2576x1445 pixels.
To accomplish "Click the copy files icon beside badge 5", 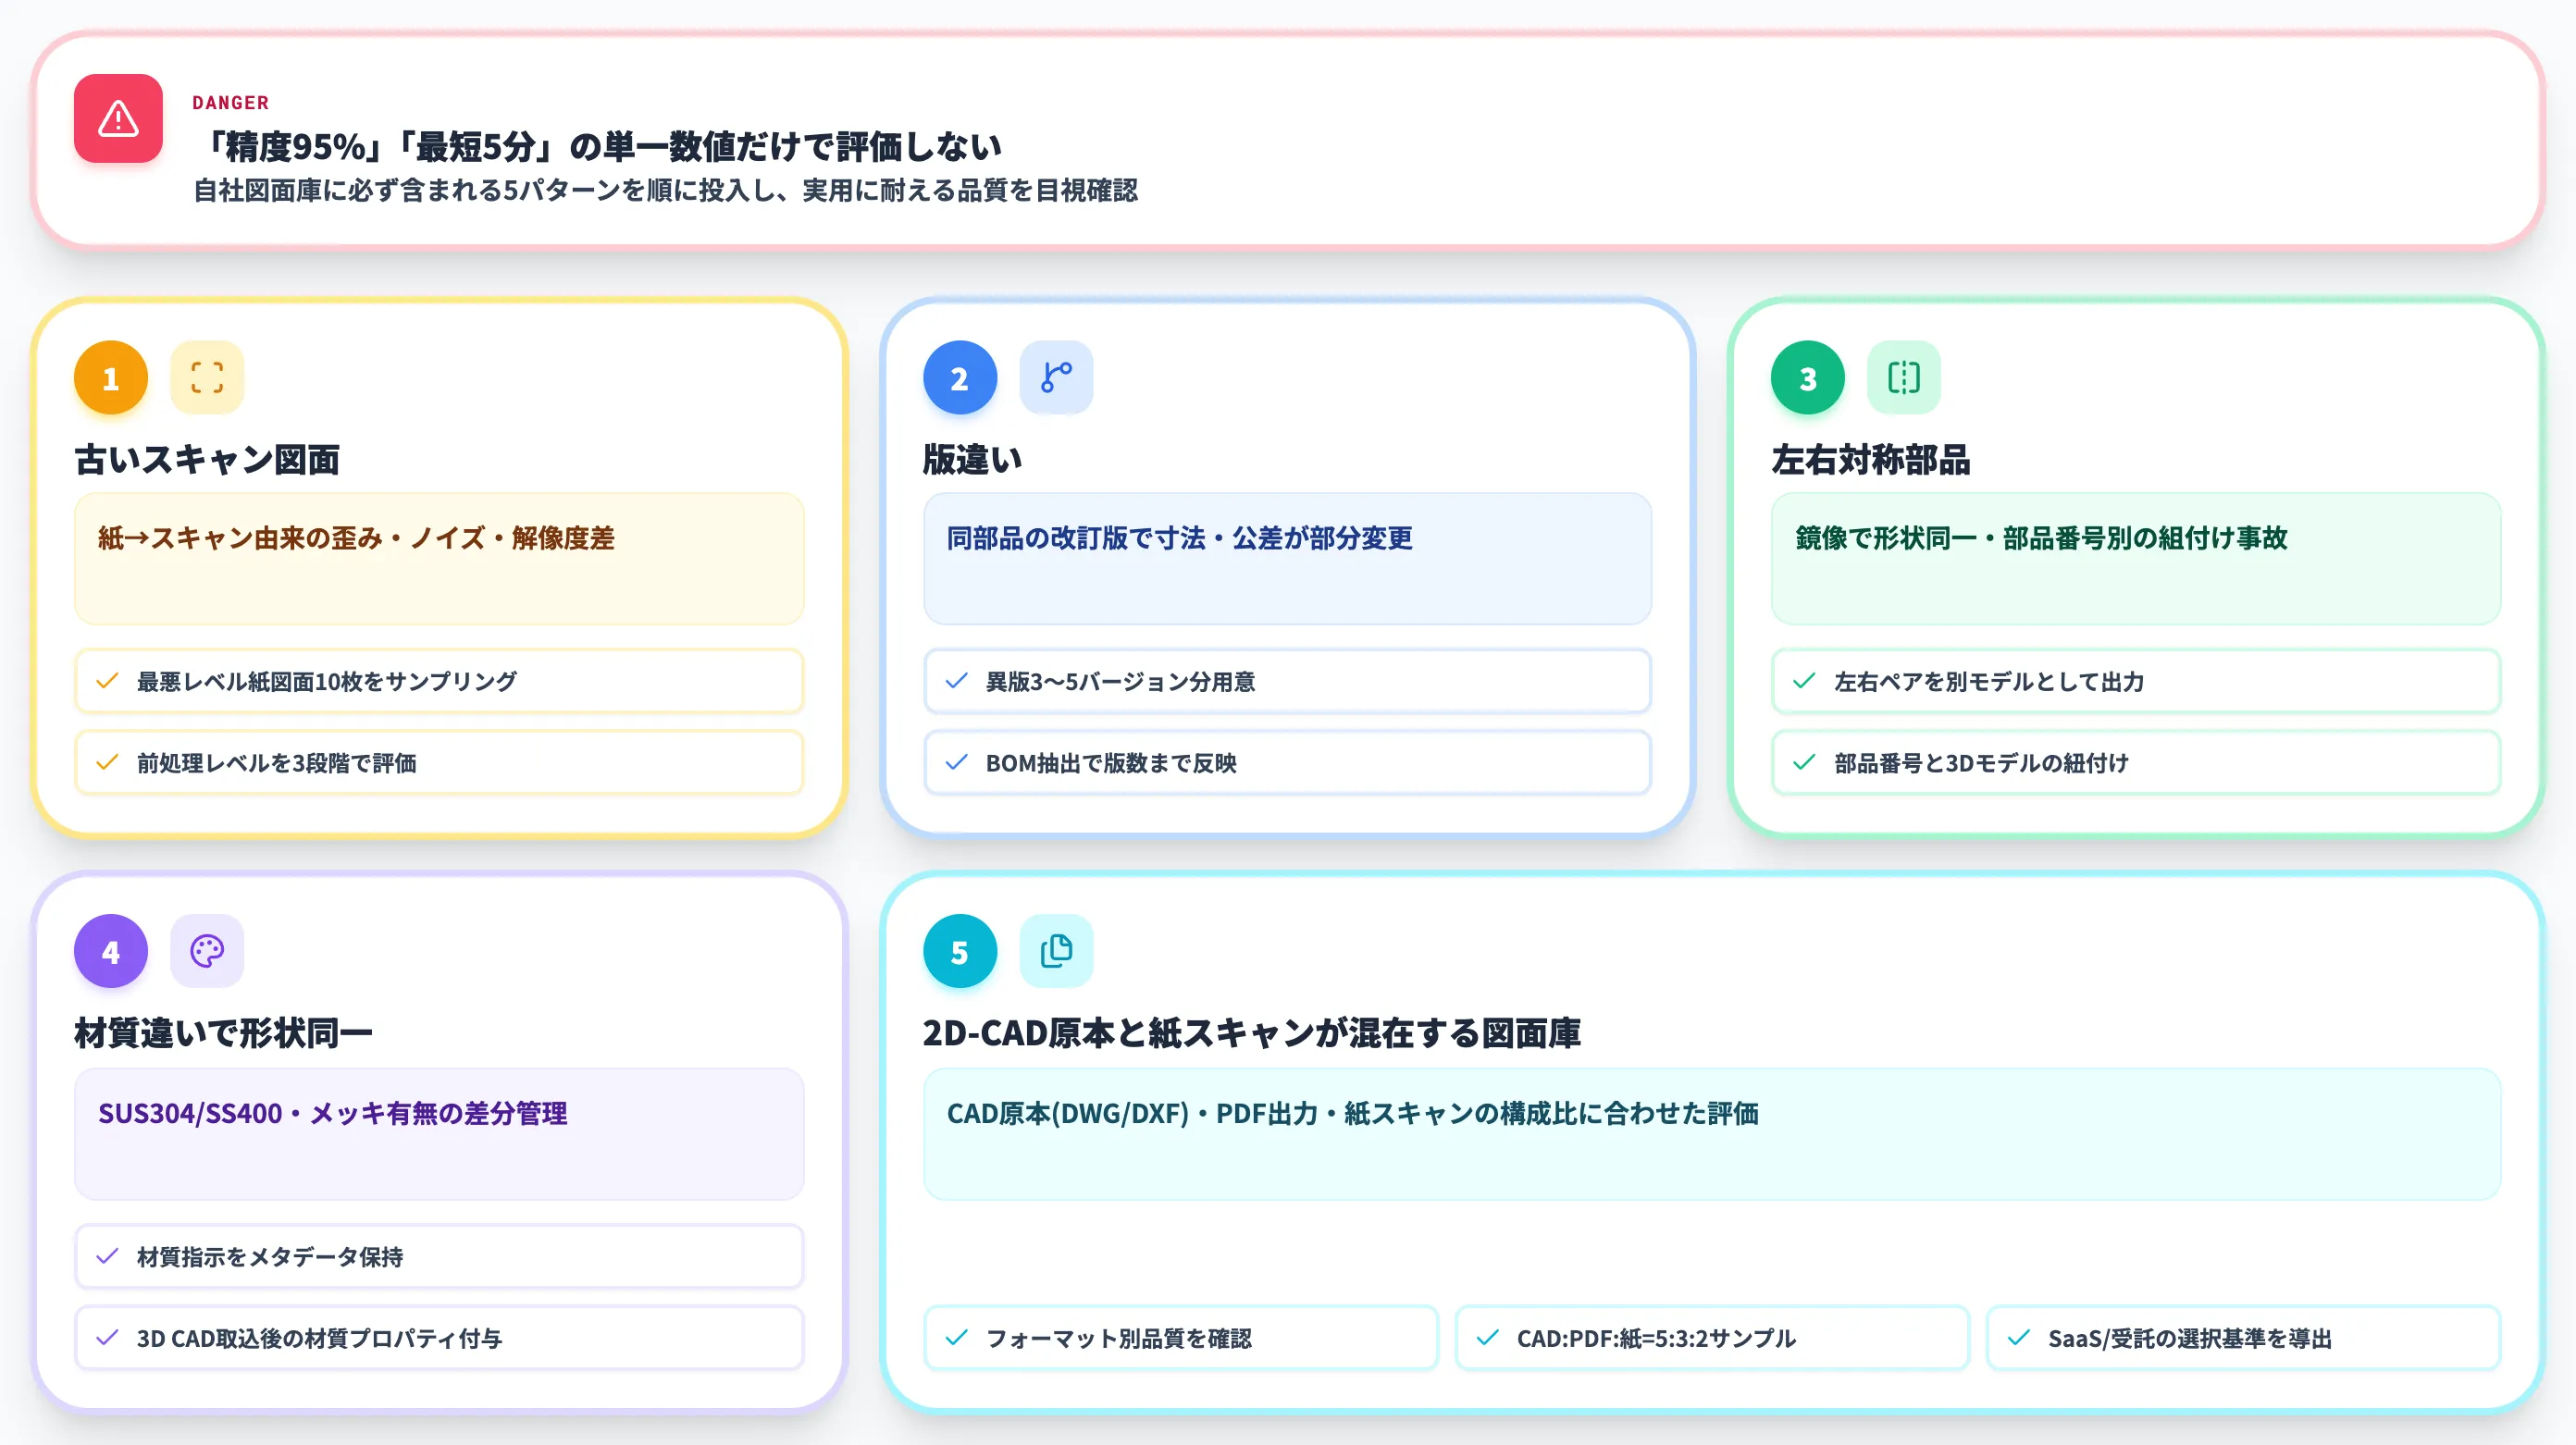I will [1056, 951].
